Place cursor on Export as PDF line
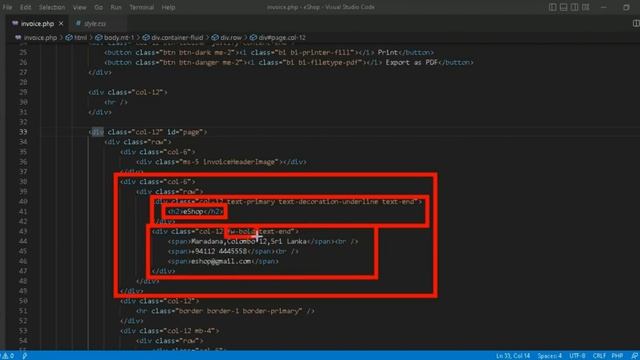Viewport: 640px width, 360px height. point(289,62)
